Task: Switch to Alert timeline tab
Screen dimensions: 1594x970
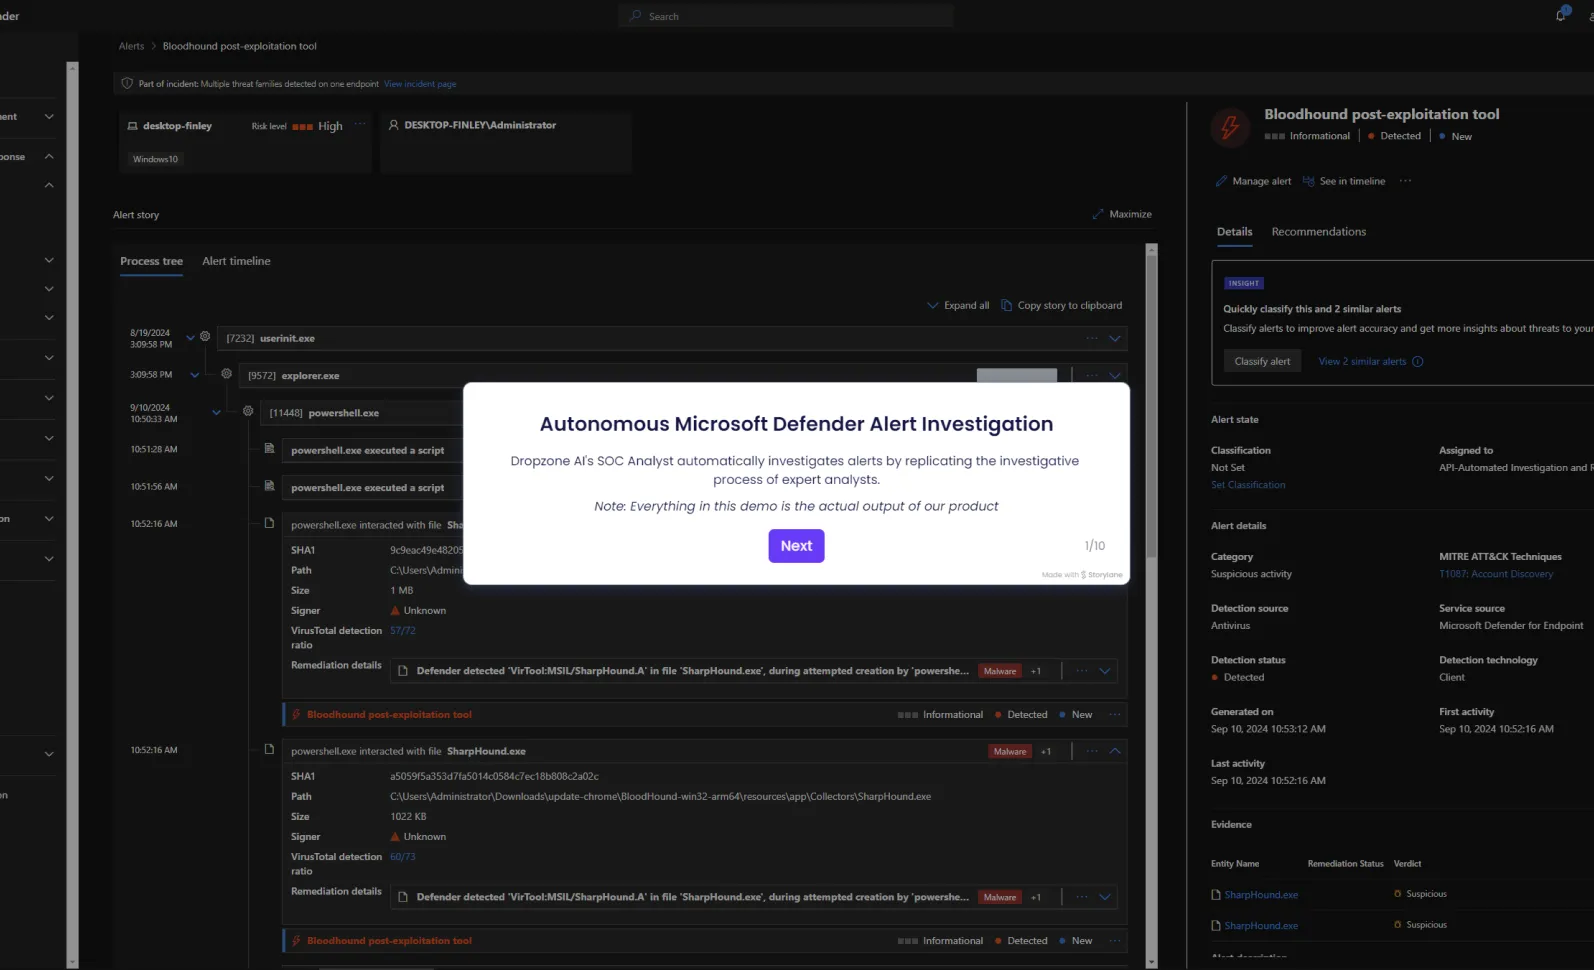Action: pyautogui.click(x=236, y=261)
